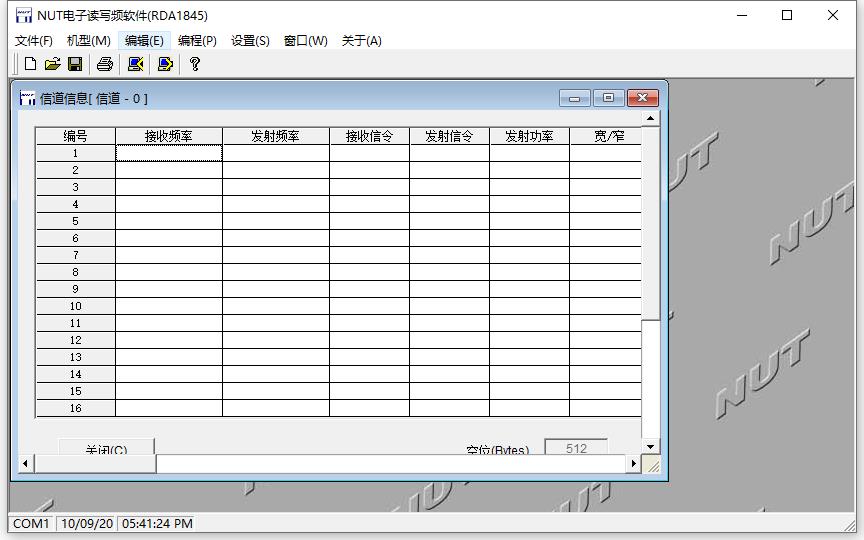
Task: Open help via the question mark icon
Action: click(195, 64)
